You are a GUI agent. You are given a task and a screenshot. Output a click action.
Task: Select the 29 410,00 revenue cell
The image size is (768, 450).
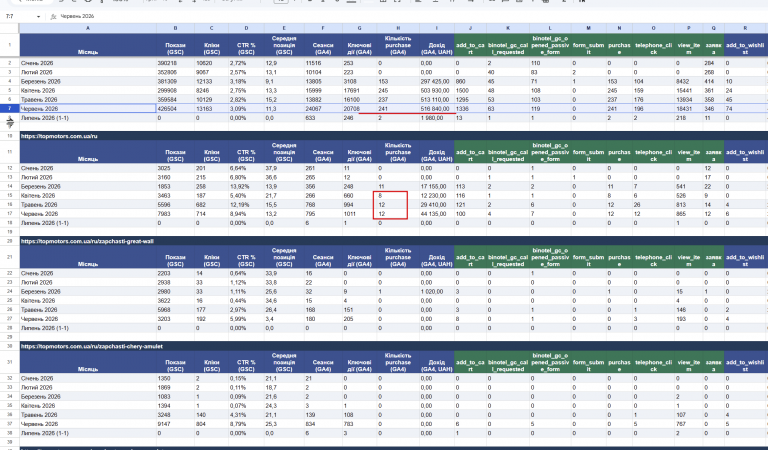pyautogui.click(x=437, y=205)
